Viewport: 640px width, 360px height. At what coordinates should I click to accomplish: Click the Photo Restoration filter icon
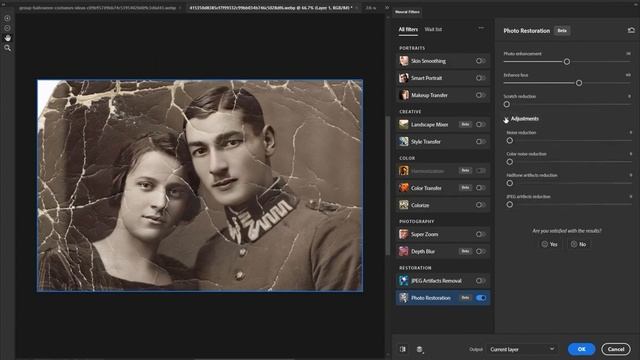404,298
